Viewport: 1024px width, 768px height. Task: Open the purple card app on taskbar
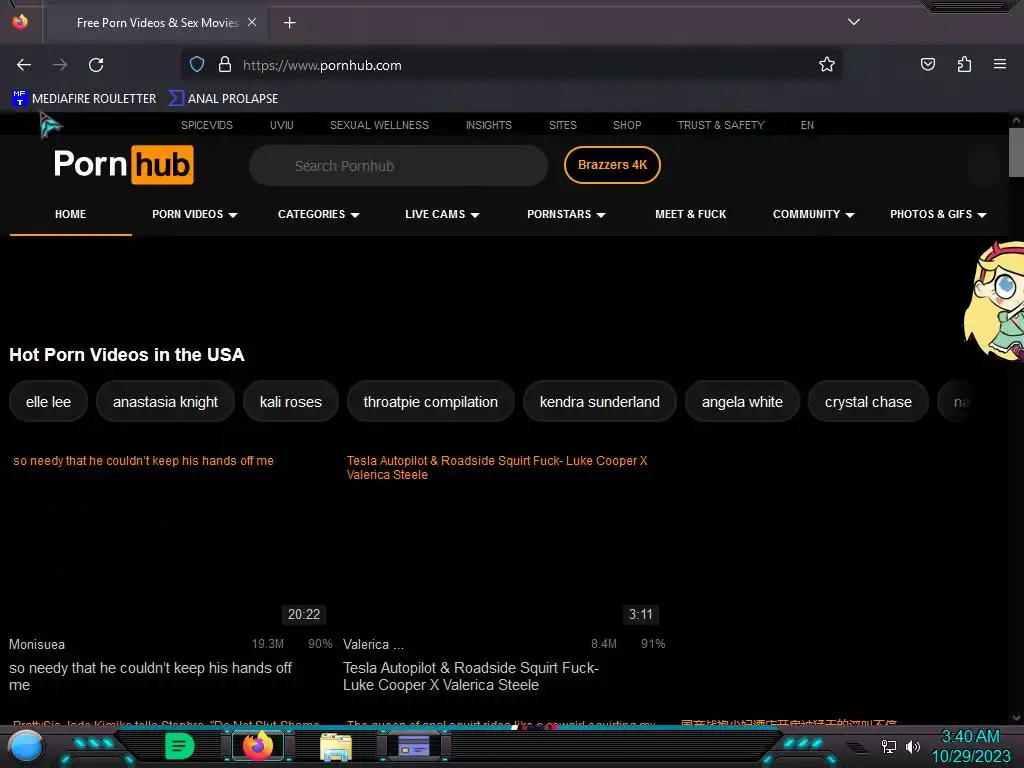pyautogui.click(x=414, y=746)
